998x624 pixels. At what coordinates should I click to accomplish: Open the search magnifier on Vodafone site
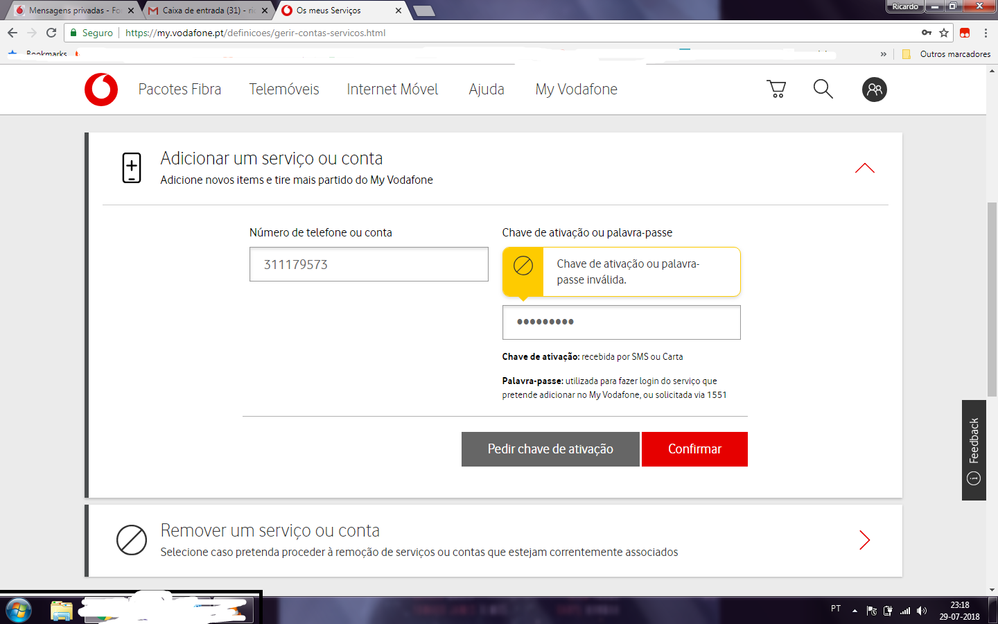click(x=823, y=89)
